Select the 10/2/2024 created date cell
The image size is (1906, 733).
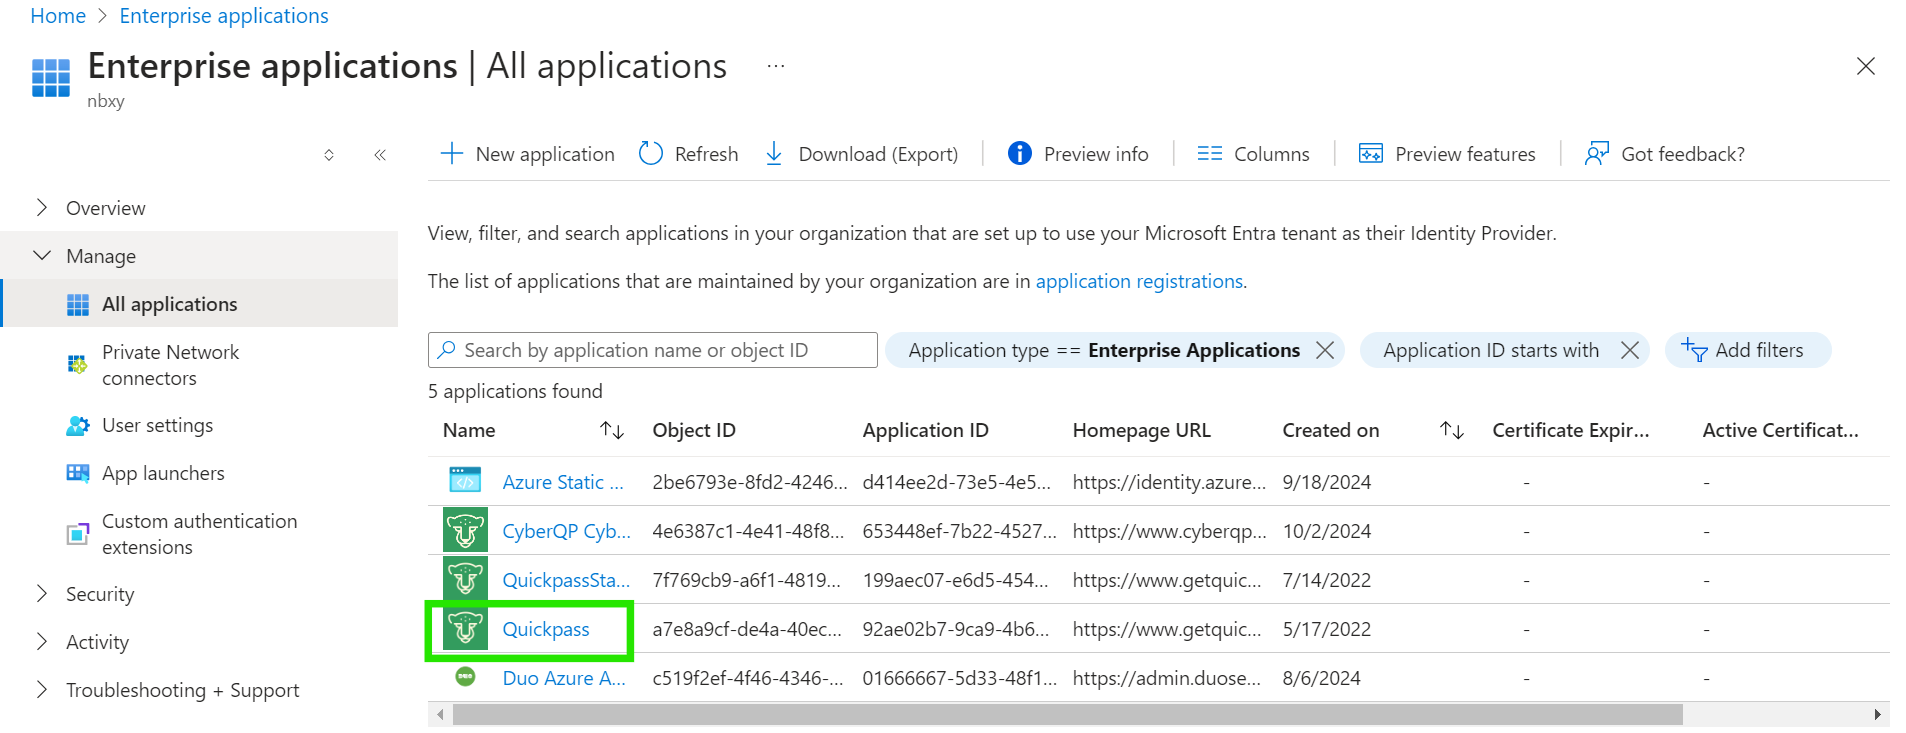(1327, 531)
